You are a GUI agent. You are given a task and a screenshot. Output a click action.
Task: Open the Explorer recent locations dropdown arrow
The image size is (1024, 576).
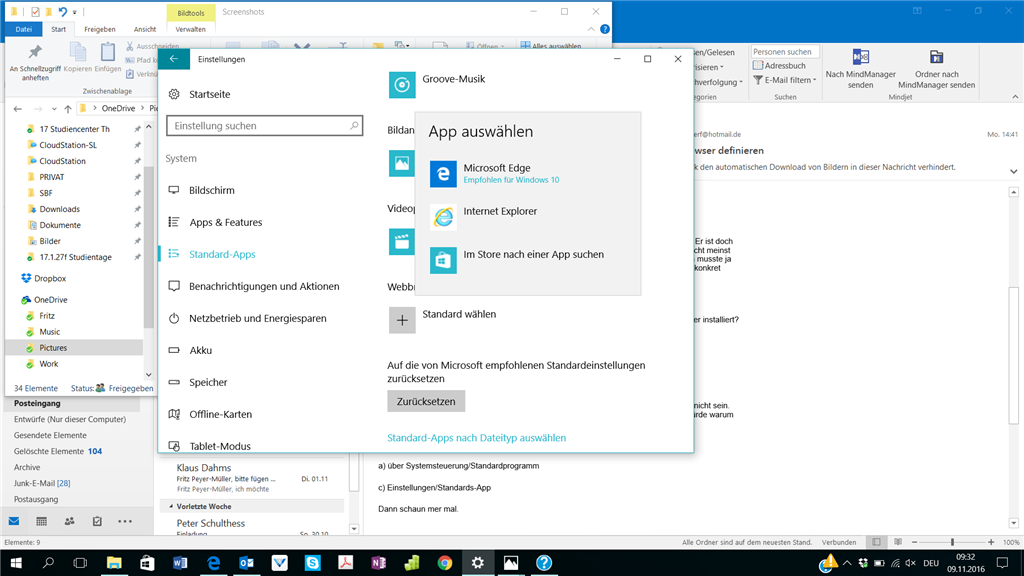coord(54,108)
